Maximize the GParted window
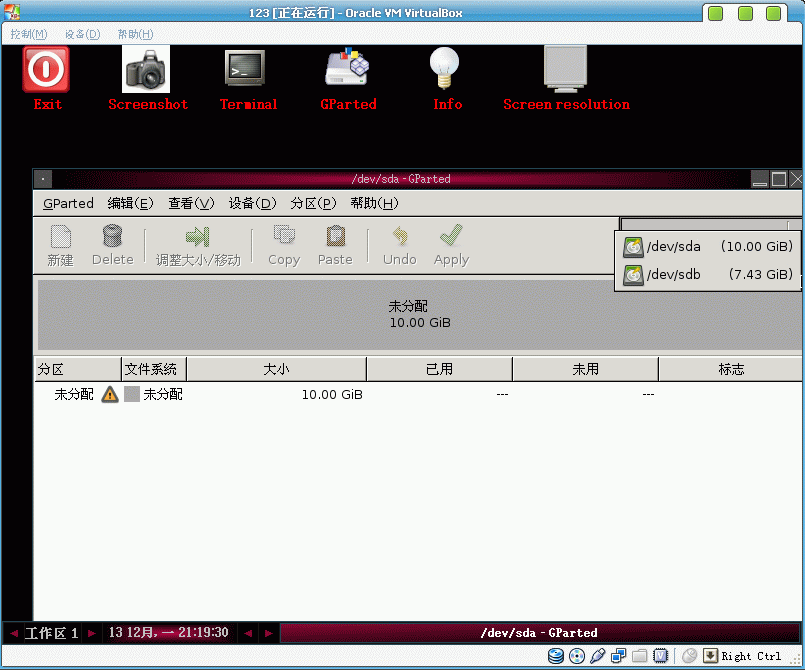Viewport: 805px width, 670px height. (x=779, y=179)
